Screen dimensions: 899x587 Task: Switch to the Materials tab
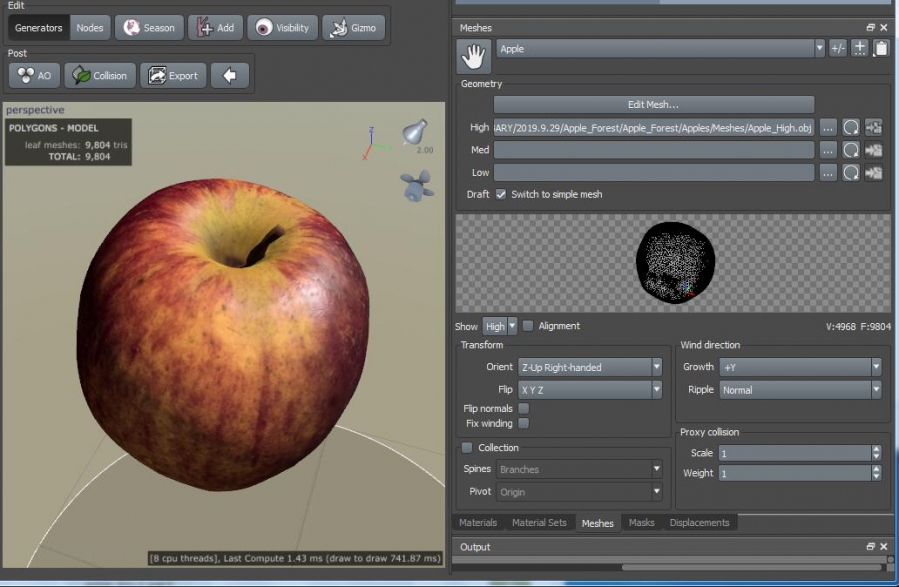[478, 523]
